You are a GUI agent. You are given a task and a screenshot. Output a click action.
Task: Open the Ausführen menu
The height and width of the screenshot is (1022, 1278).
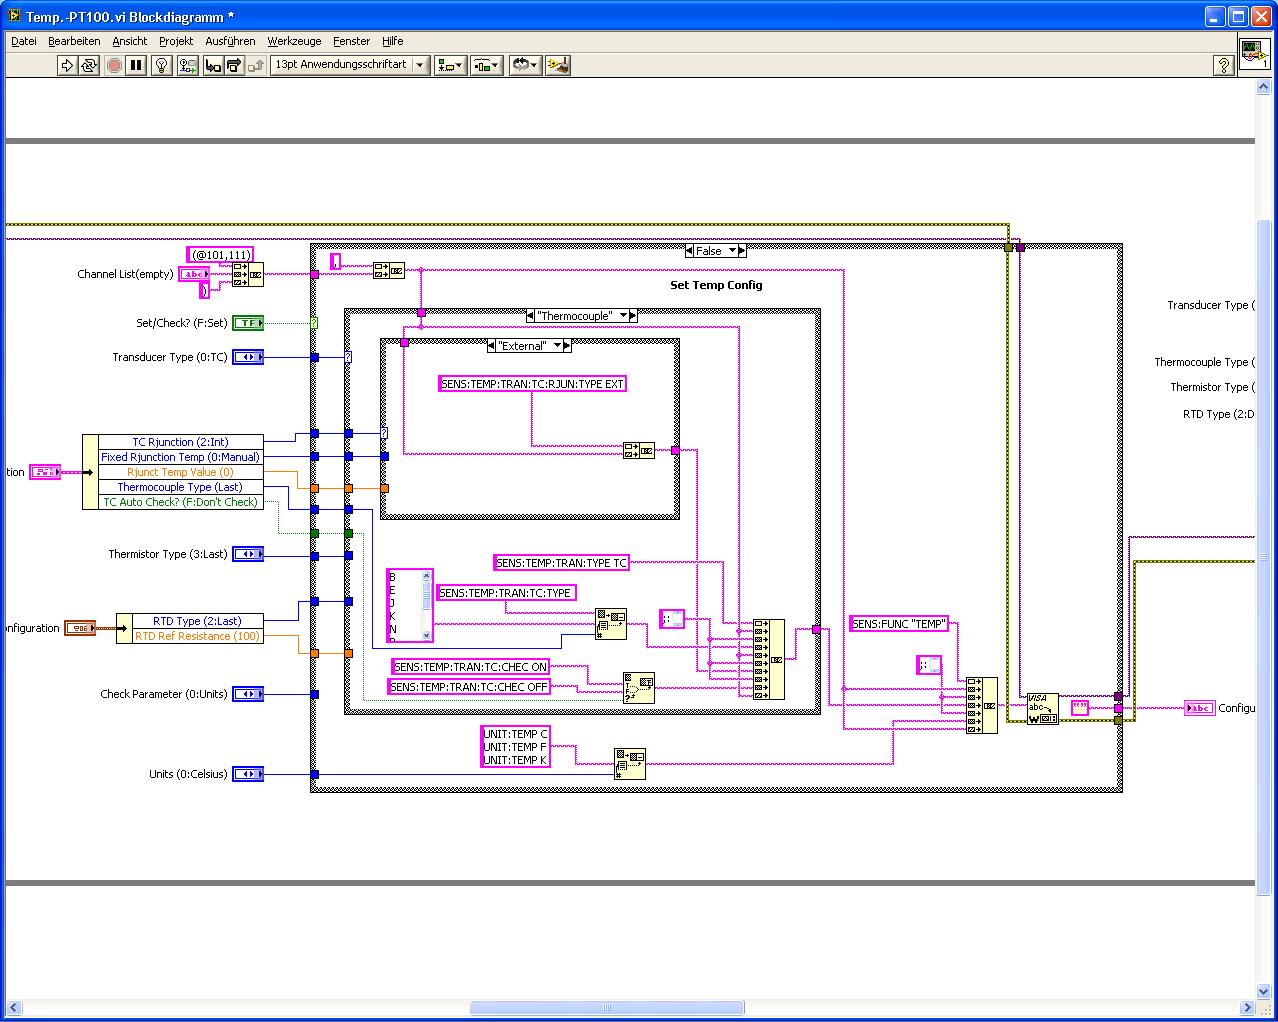pyautogui.click(x=230, y=41)
